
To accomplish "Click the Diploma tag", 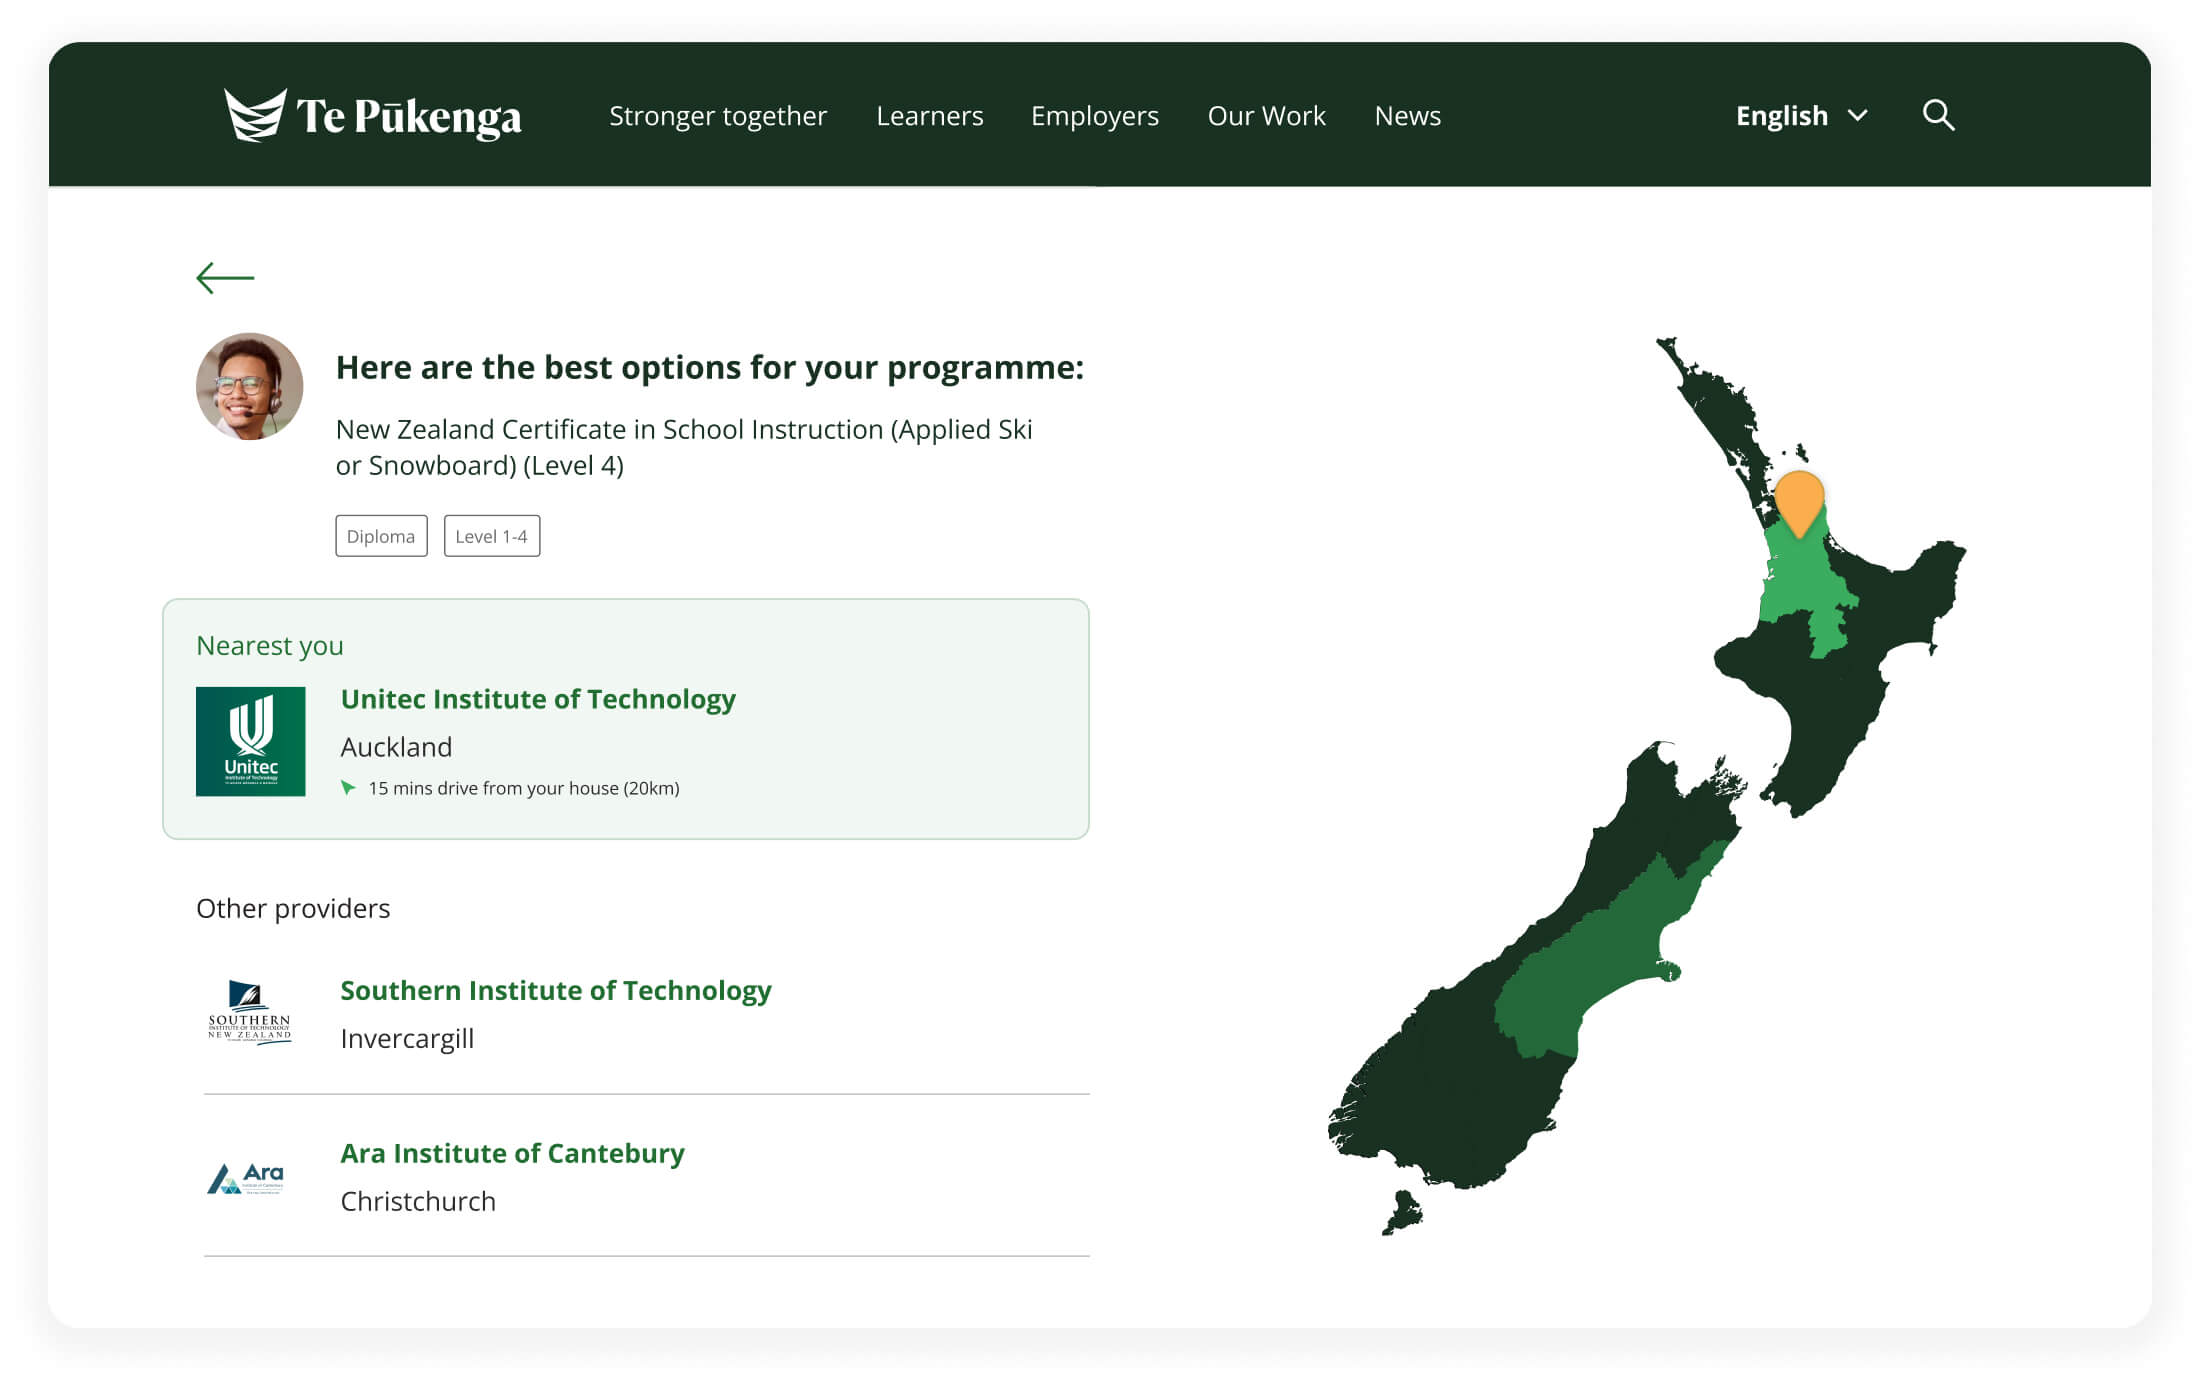I will pos(381,536).
